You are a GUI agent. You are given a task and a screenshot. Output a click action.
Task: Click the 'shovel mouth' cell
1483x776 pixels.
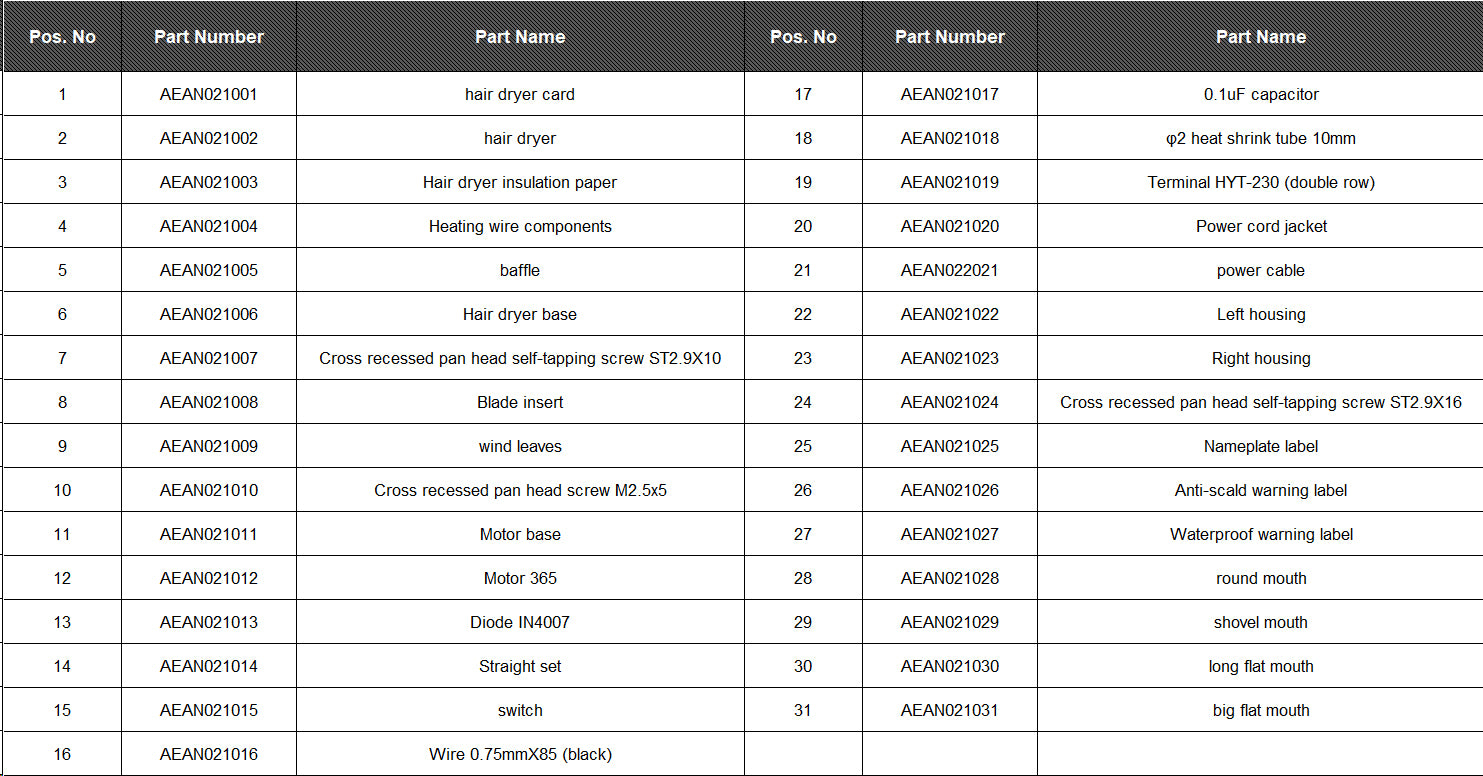[x=1260, y=622]
